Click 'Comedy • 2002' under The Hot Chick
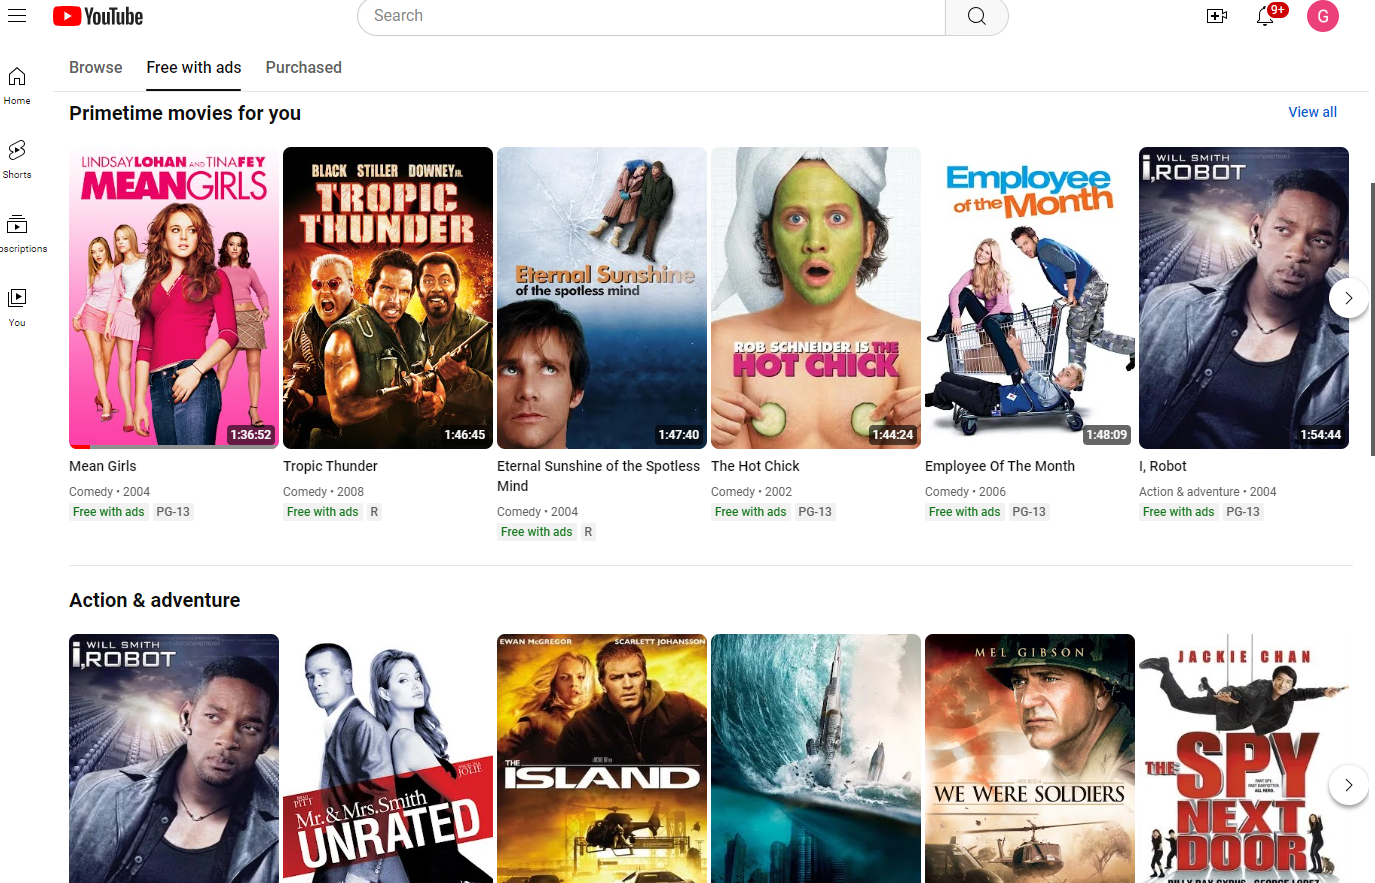The height and width of the screenshot is (883, 1375). [x=751, y=492]
